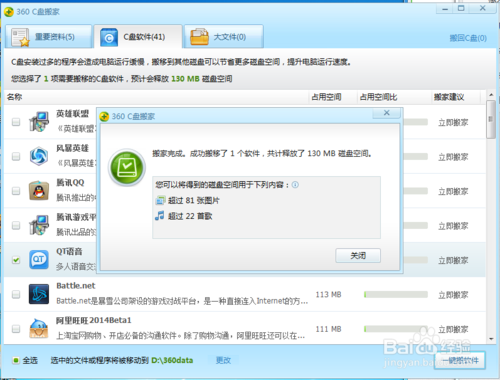The width and height of the screenshot is (500, 380).
Task: Tick the 腾讯QQ checkbox
Action: [x=16, y=191]
